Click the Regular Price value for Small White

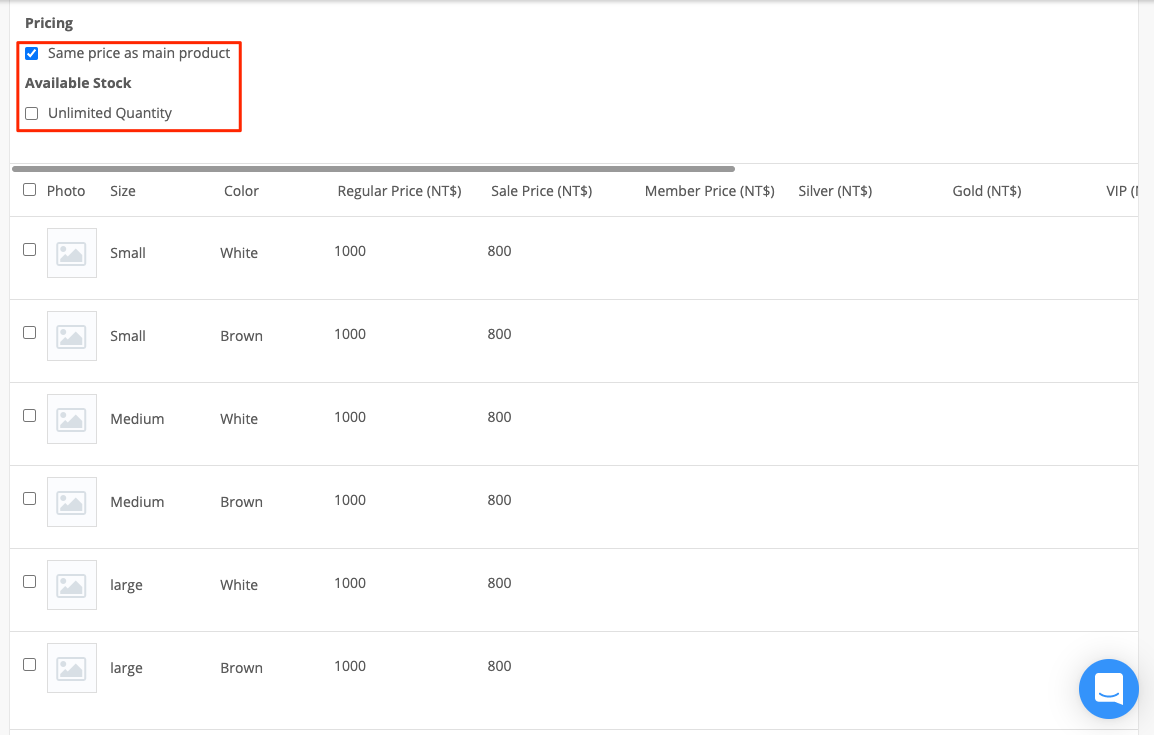click(x=349, y=251)
